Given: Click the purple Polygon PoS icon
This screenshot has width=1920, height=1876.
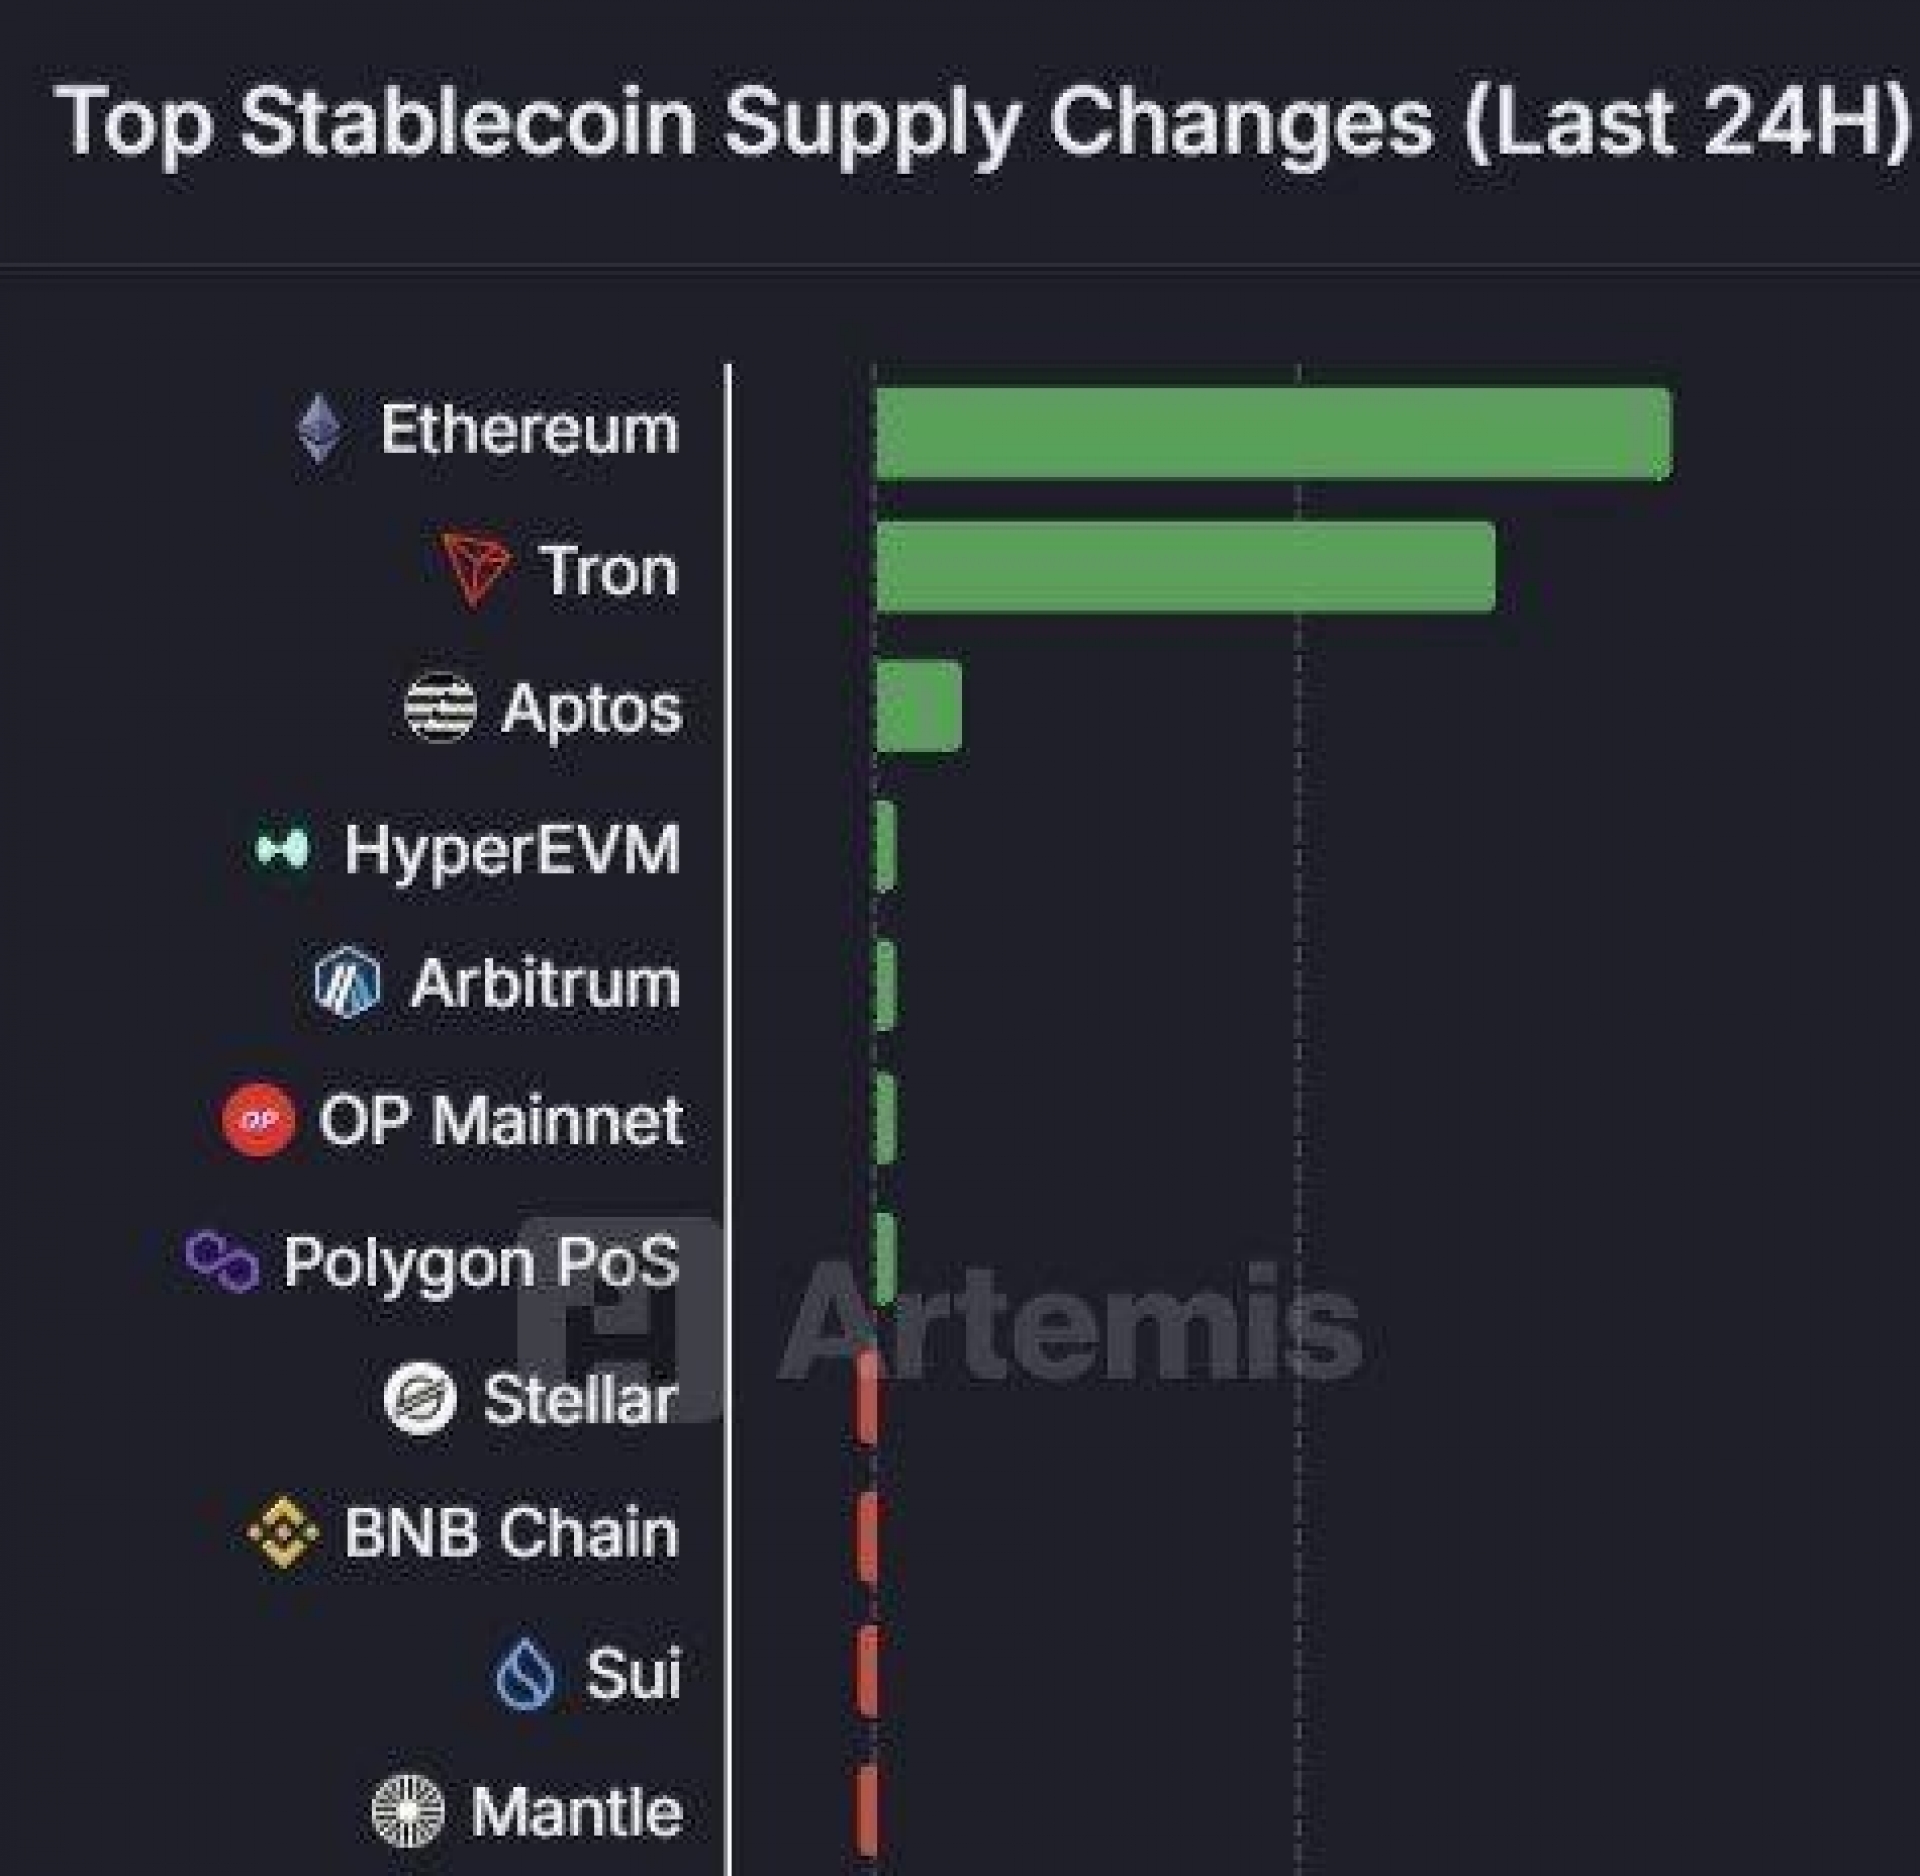Looking at the screenshot, I should [222, 1261].
